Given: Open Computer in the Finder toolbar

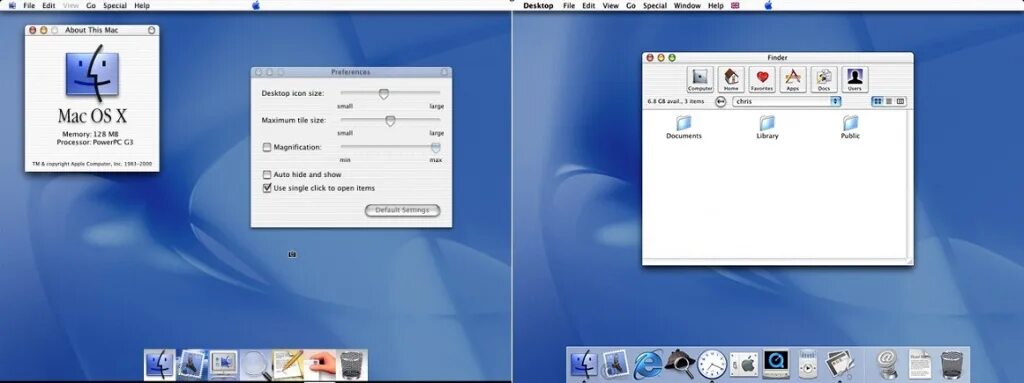Looking at the screenshot, I should coord(700,80).
